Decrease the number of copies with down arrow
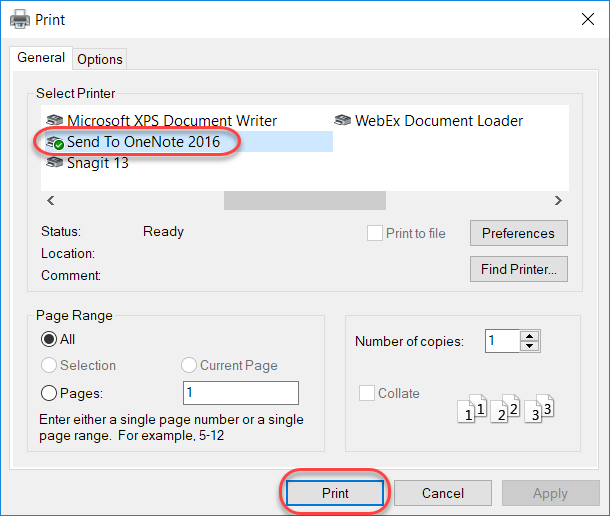 point(530,346)
